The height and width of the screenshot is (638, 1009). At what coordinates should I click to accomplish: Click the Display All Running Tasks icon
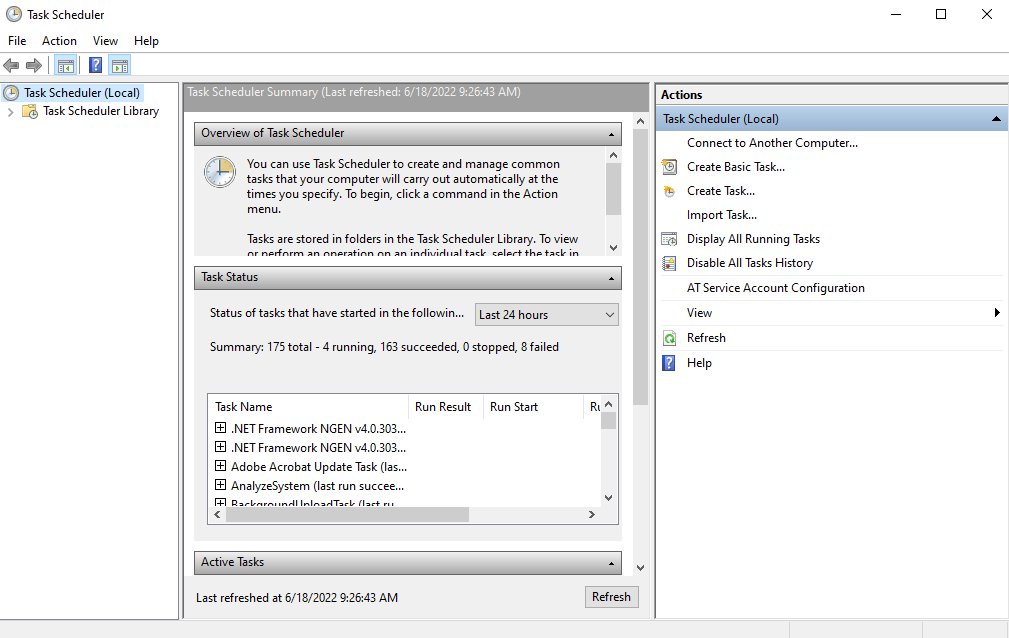pos(669,239)
